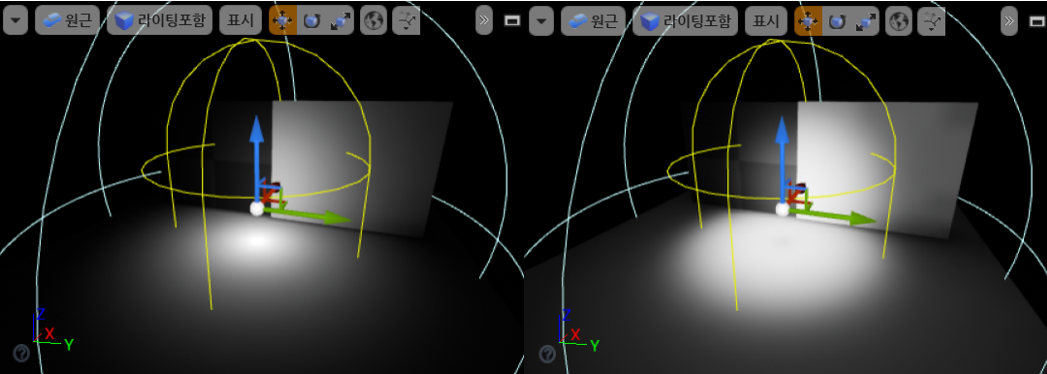Expand hidden toolbar items in left viewport
Viewport: 1047px width, 374px height.
(x=484, y=21)
